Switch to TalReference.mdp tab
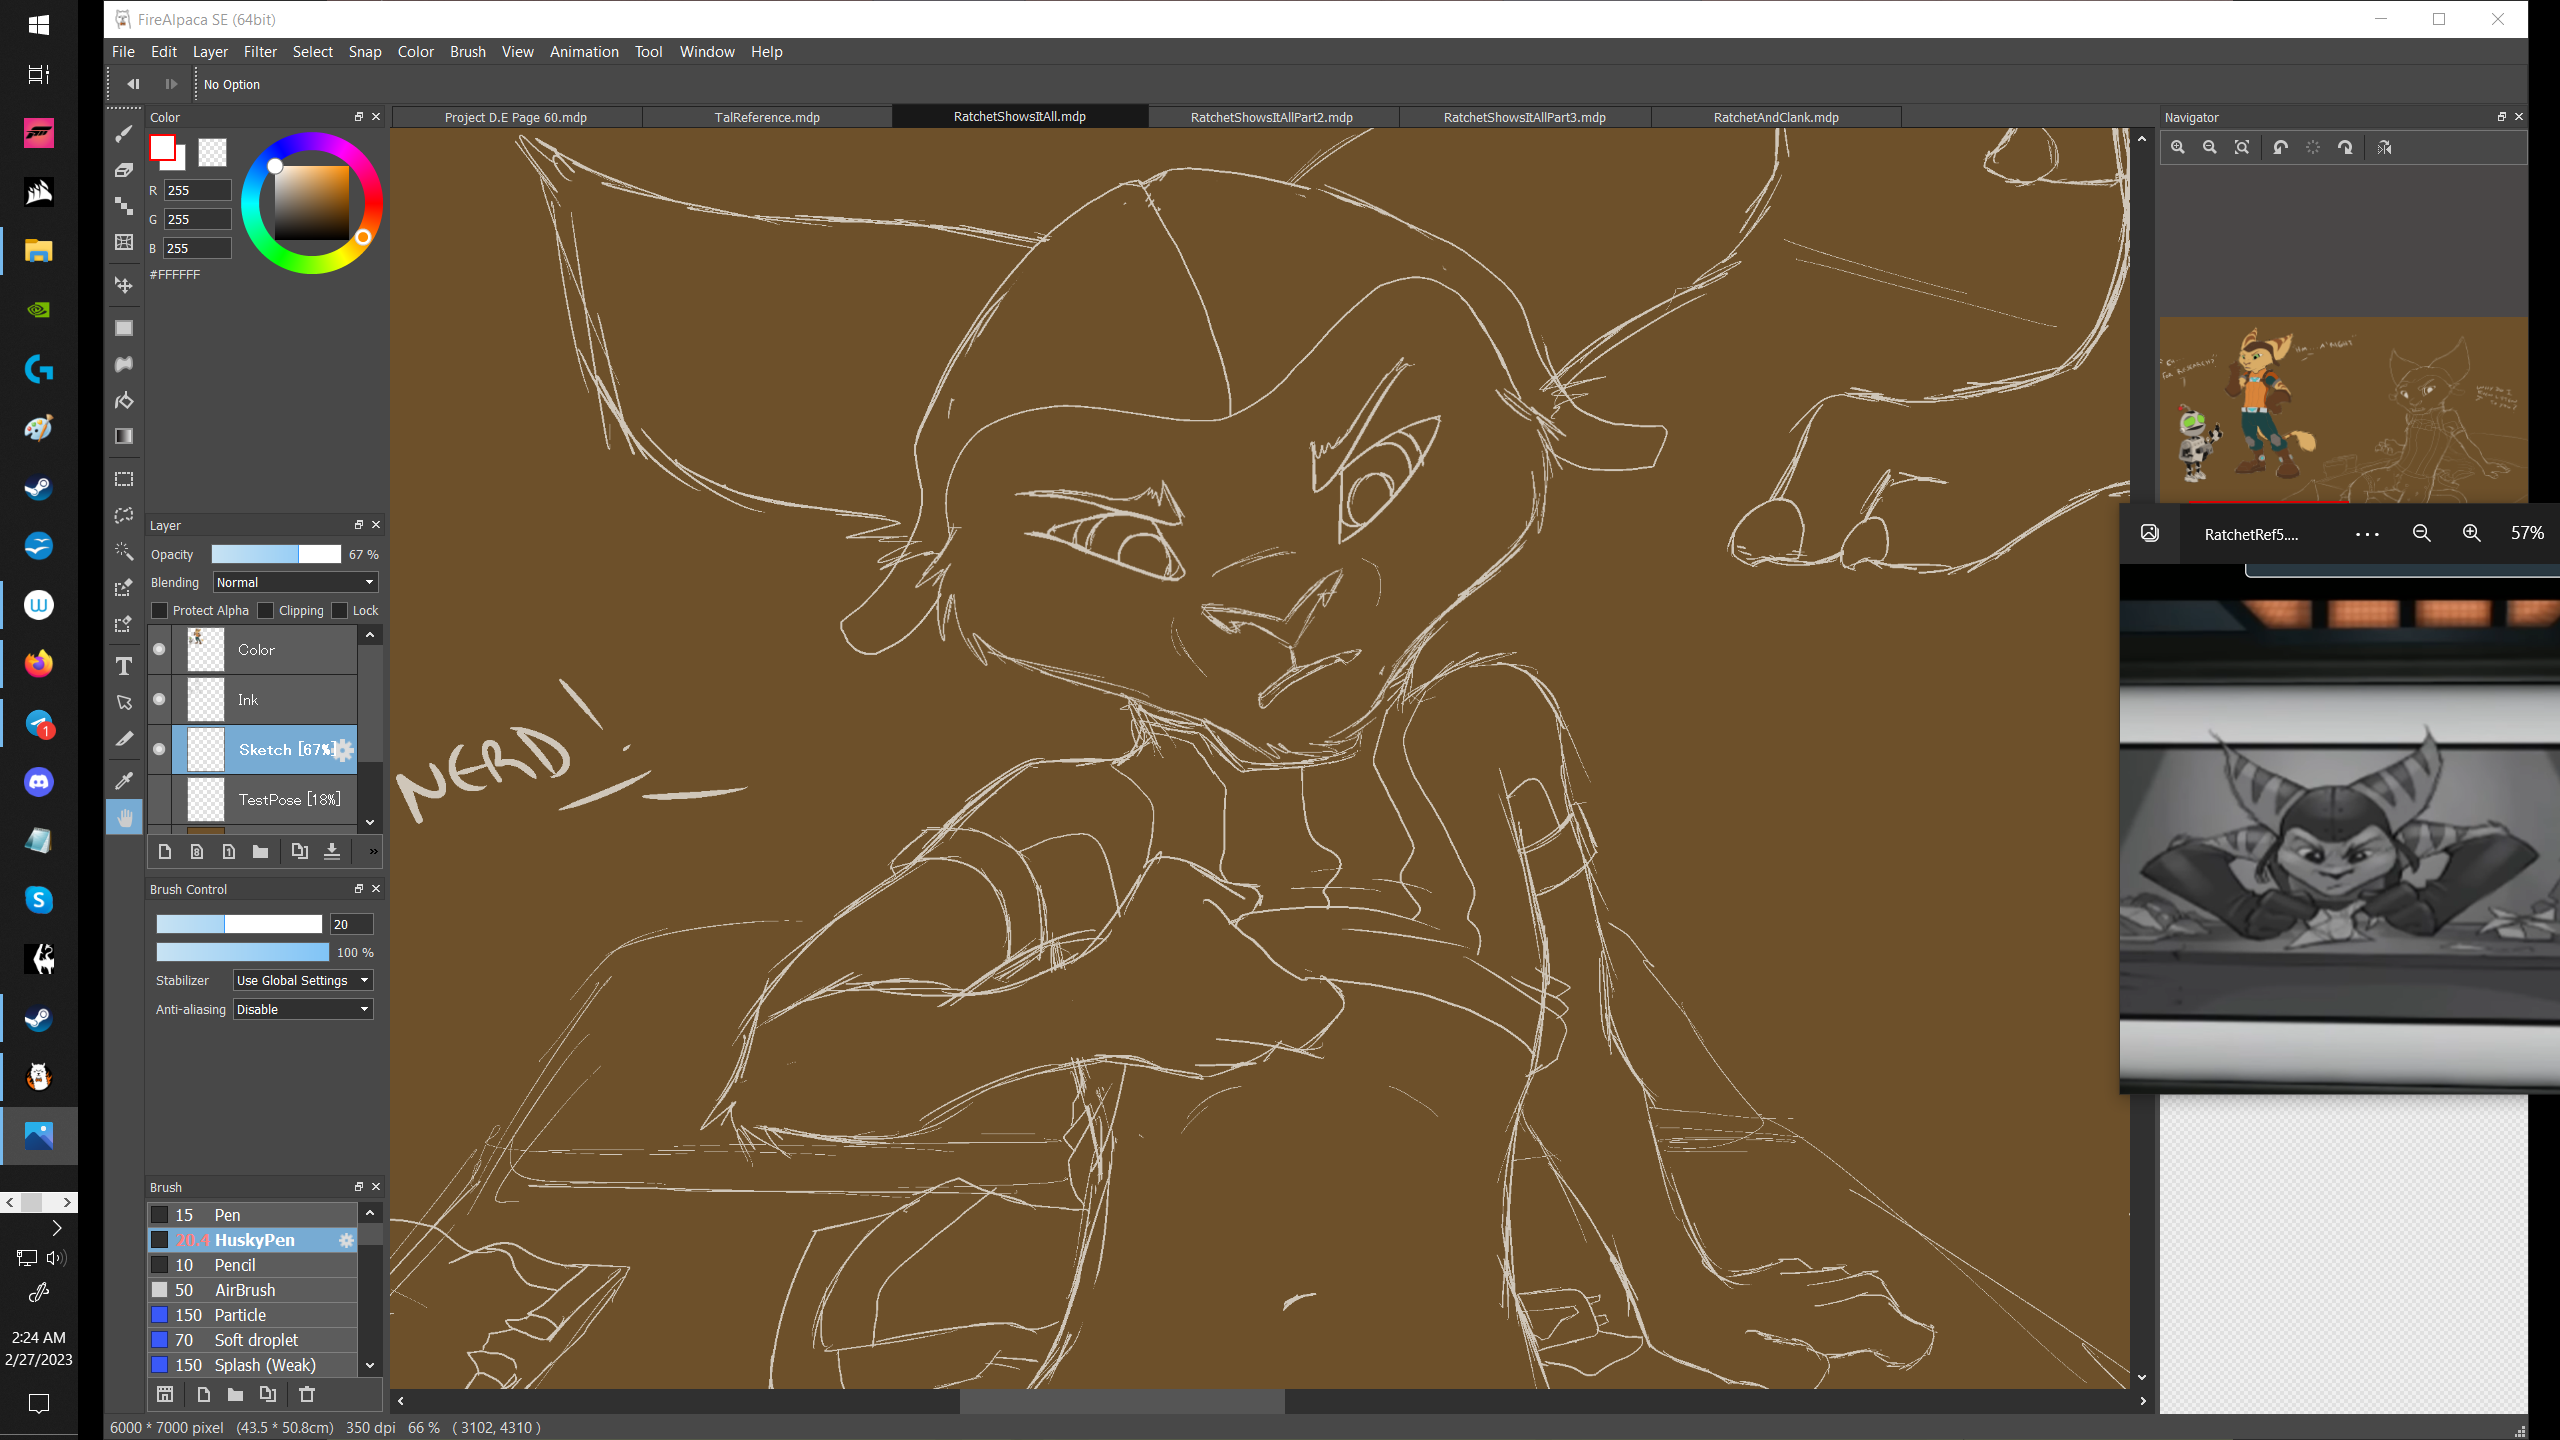 (x=767, y=117)
